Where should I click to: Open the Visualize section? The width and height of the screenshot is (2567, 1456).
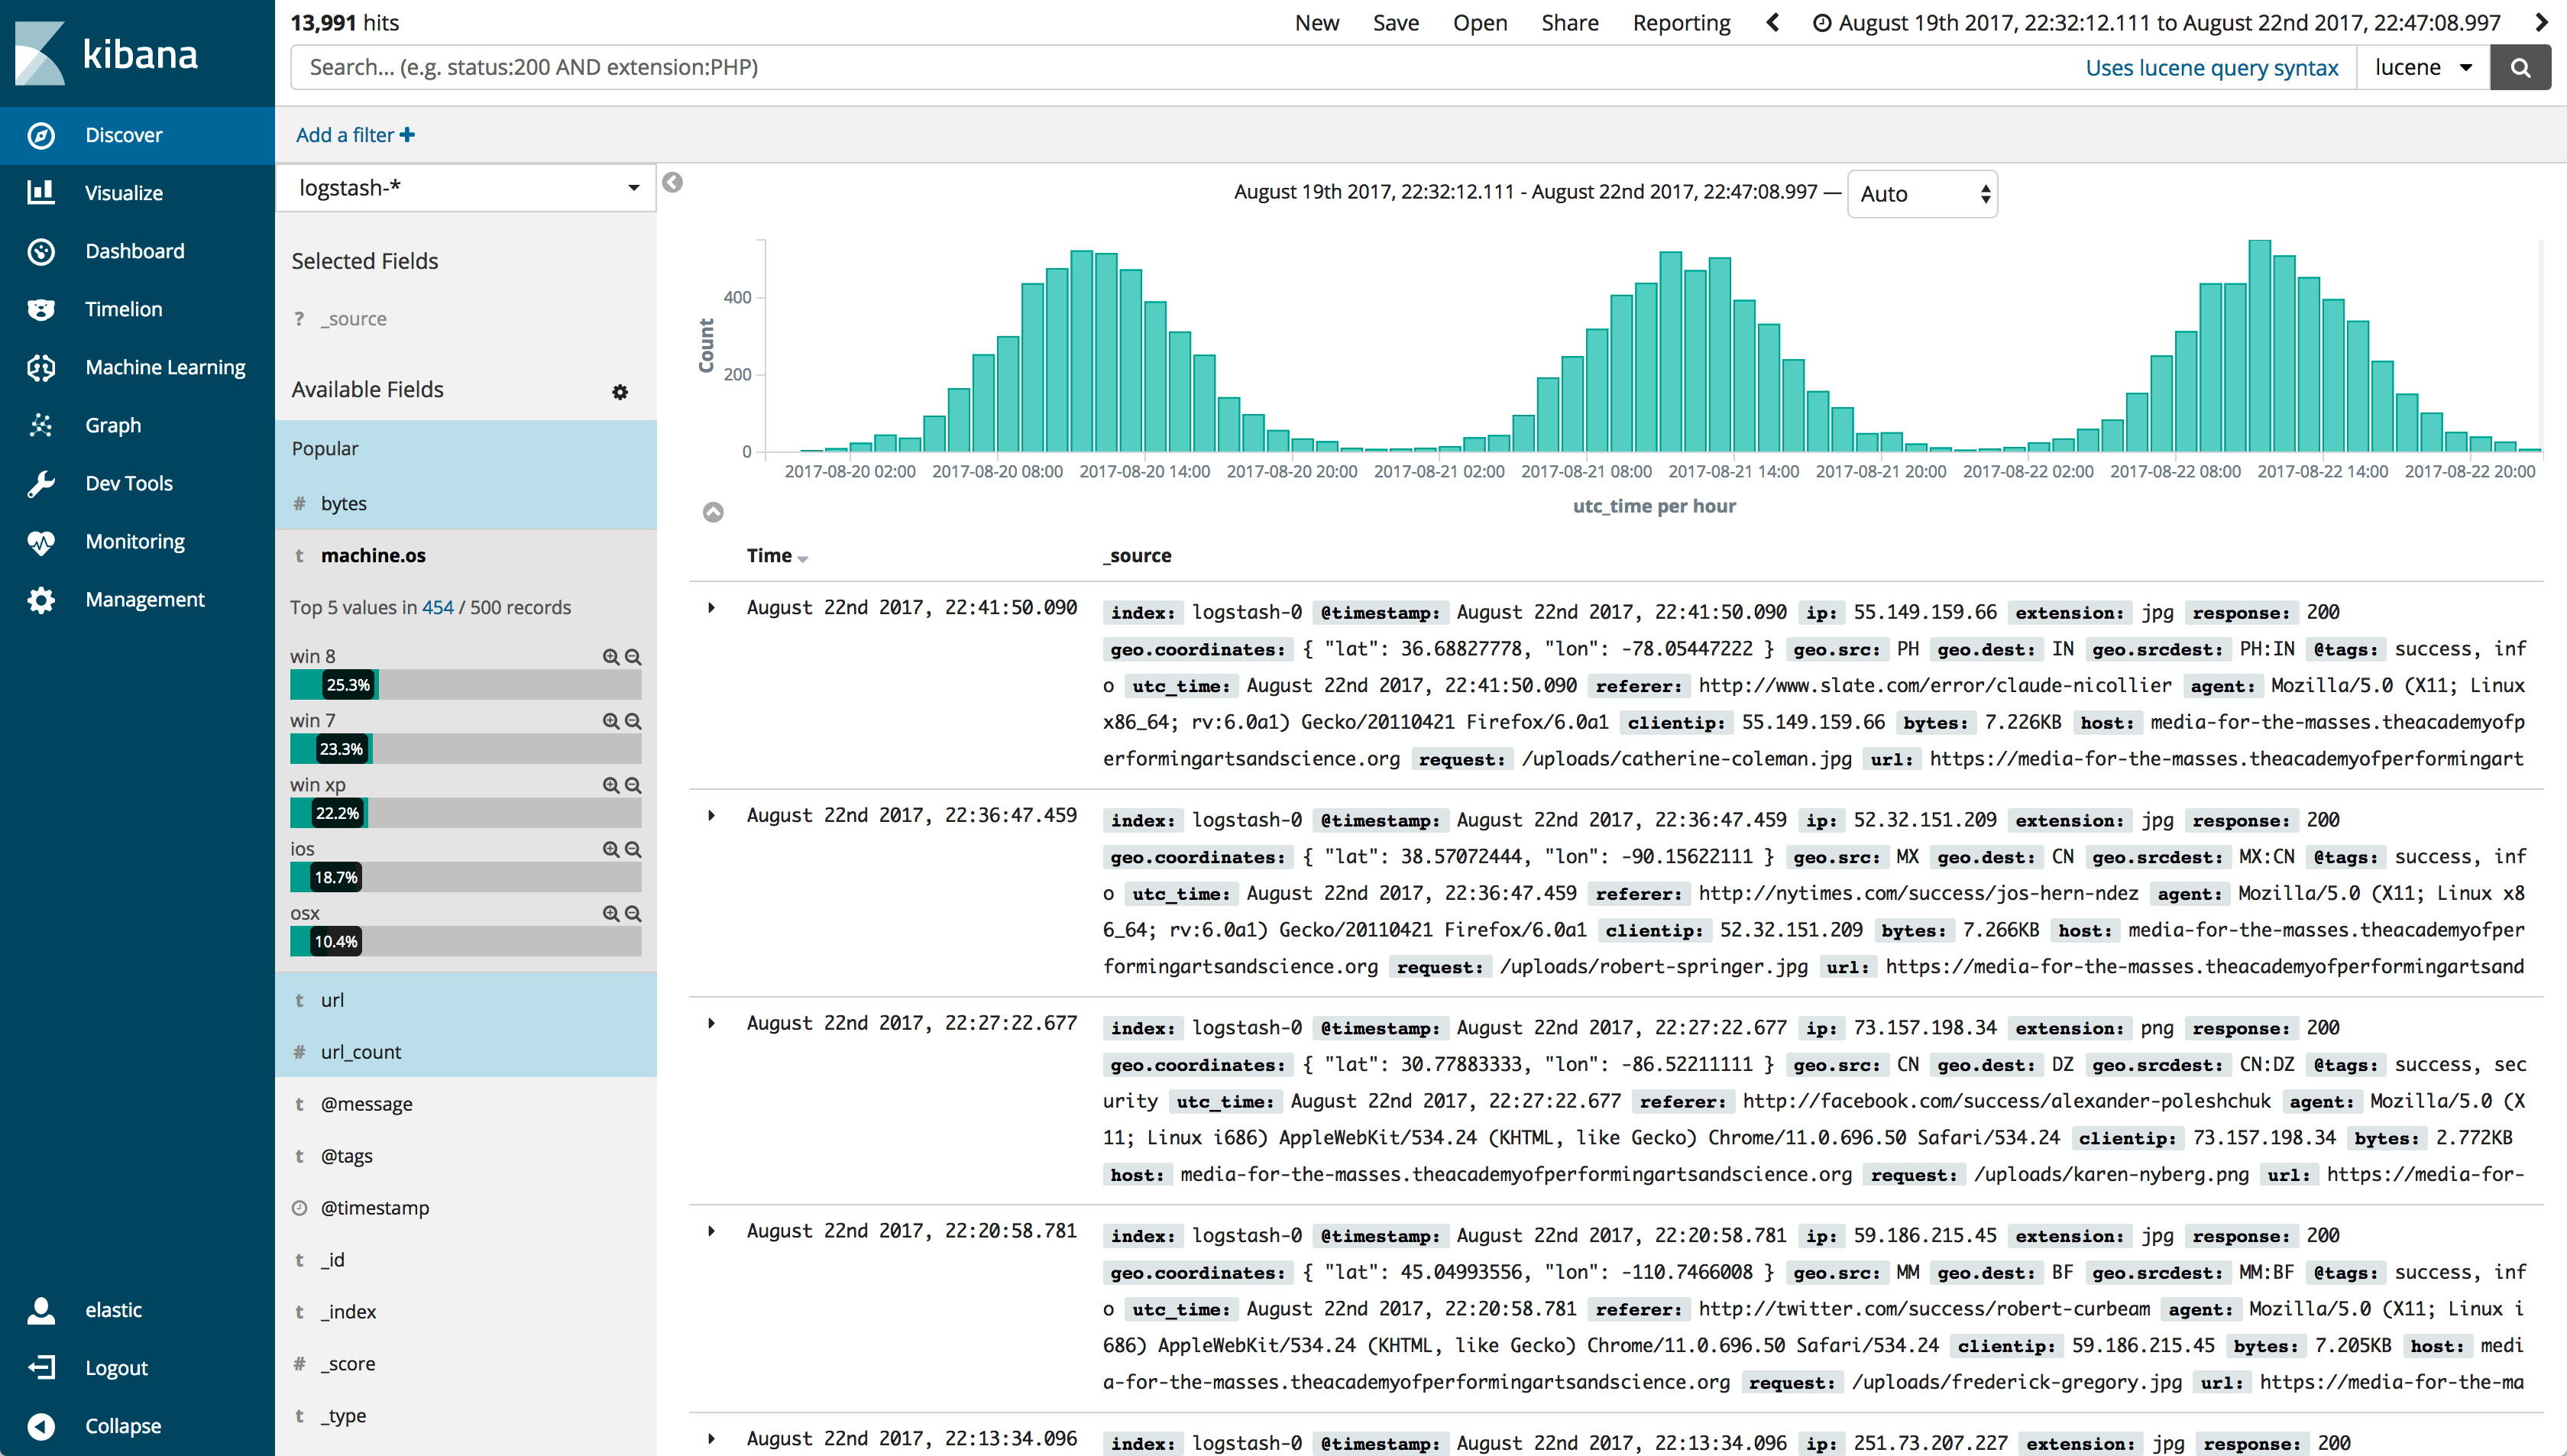123,192
